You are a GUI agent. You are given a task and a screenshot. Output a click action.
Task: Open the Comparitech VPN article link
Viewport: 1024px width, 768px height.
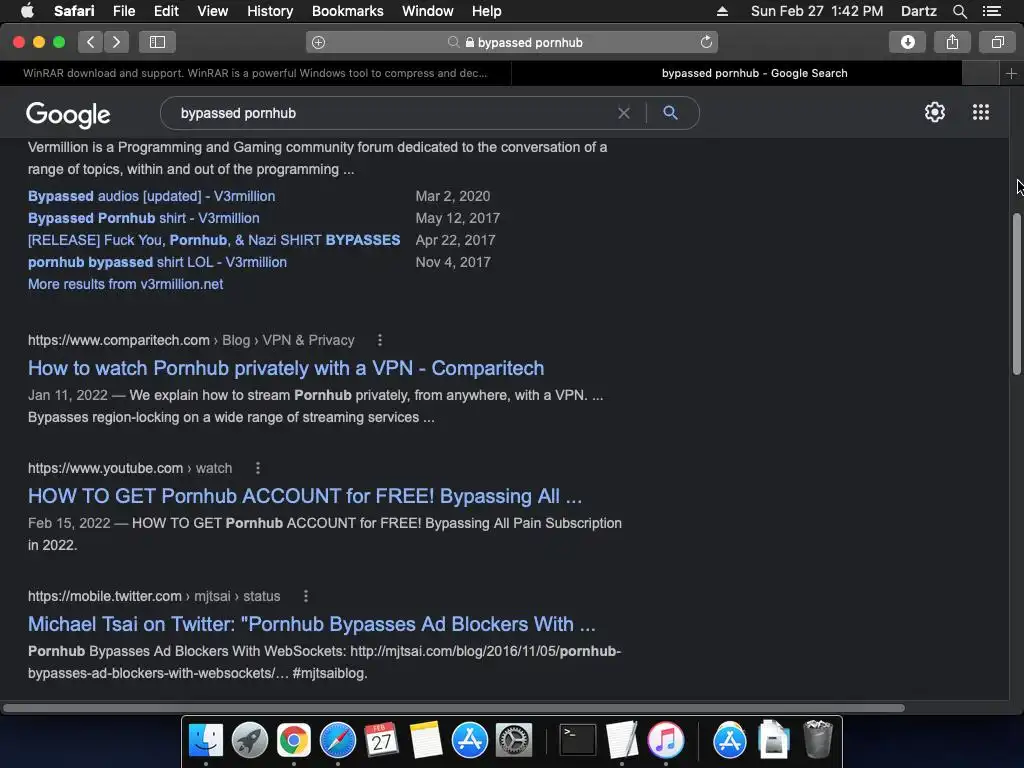(x=285, y=368)
